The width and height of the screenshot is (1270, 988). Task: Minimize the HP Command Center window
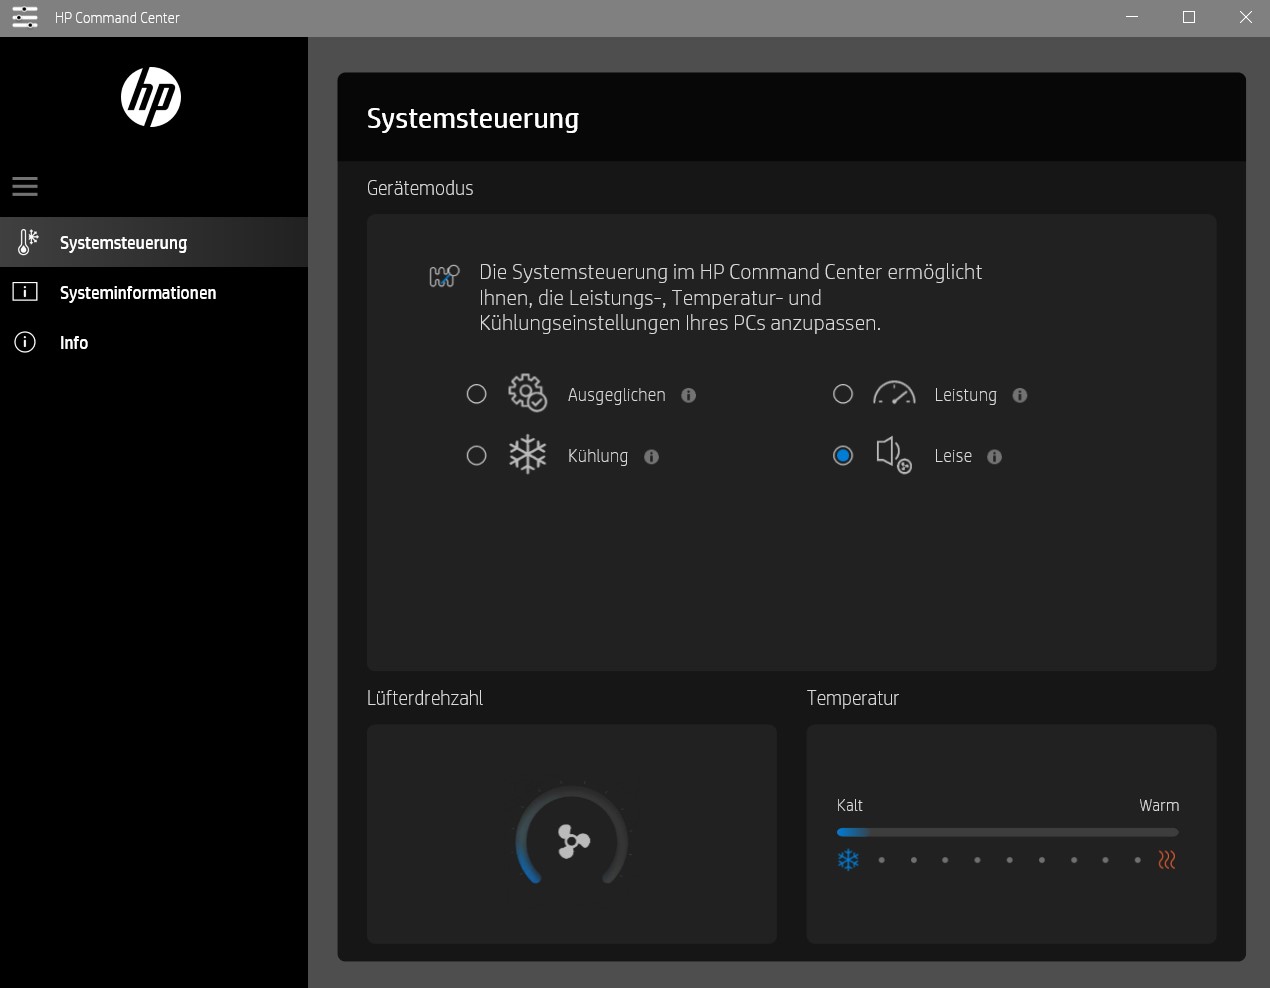1132,17
